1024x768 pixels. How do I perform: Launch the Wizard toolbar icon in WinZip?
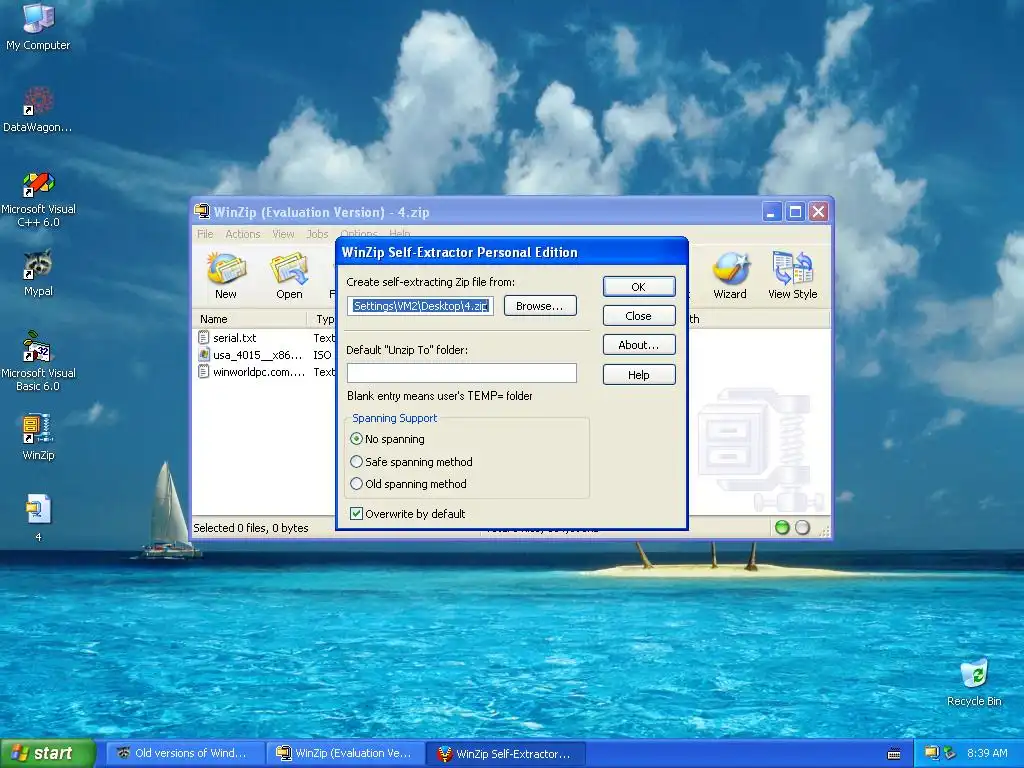point(730,270)
